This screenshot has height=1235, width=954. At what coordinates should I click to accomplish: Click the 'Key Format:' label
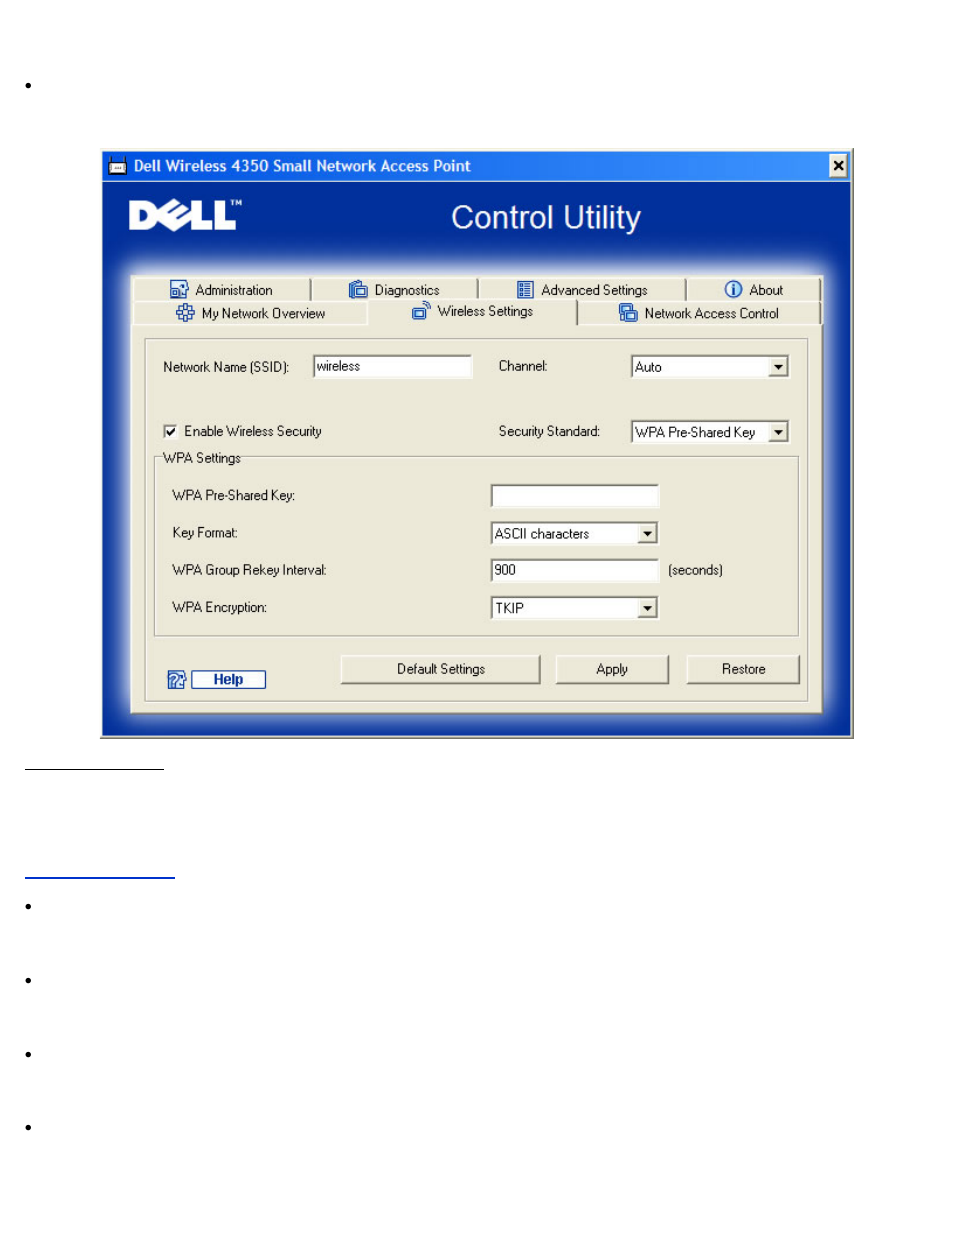pos(205,533)
